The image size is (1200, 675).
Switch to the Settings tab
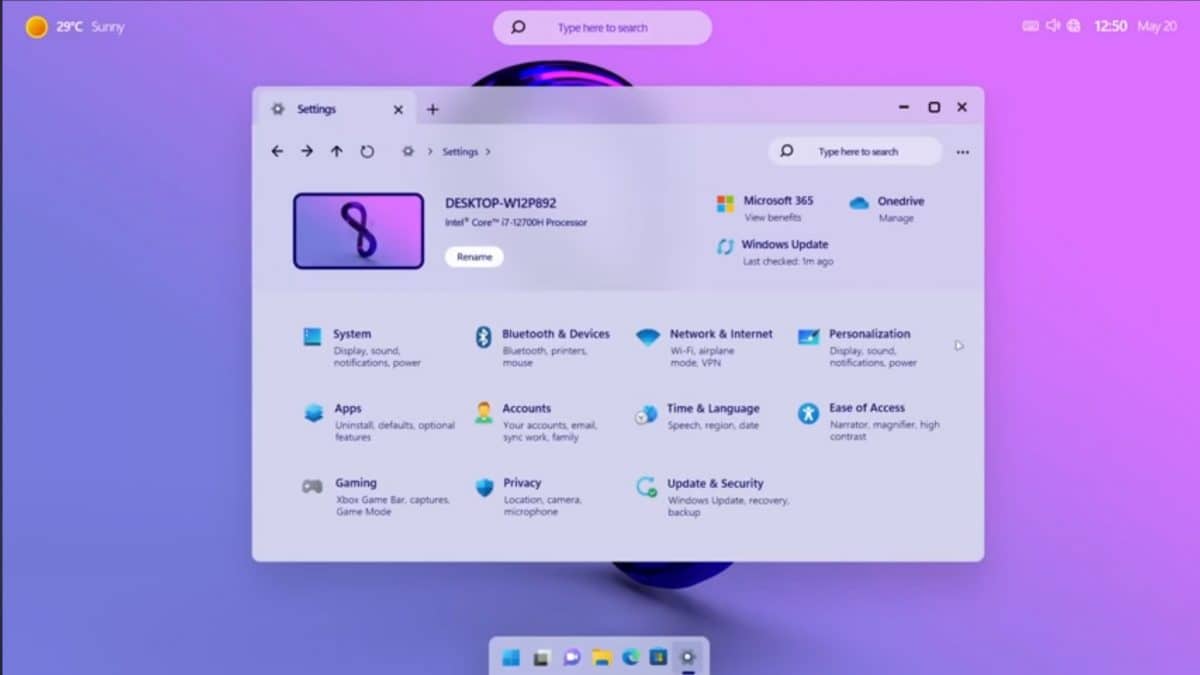315,109
